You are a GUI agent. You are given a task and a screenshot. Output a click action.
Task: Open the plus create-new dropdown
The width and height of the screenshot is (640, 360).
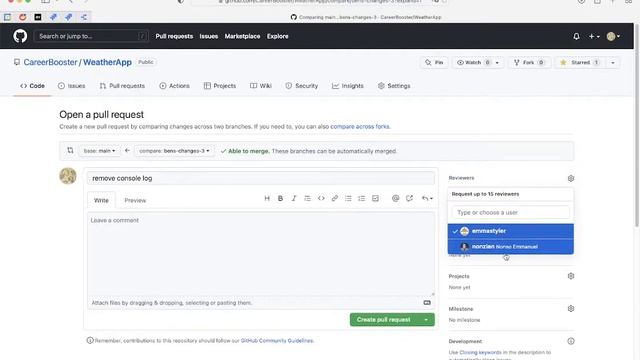pos(594,36)
